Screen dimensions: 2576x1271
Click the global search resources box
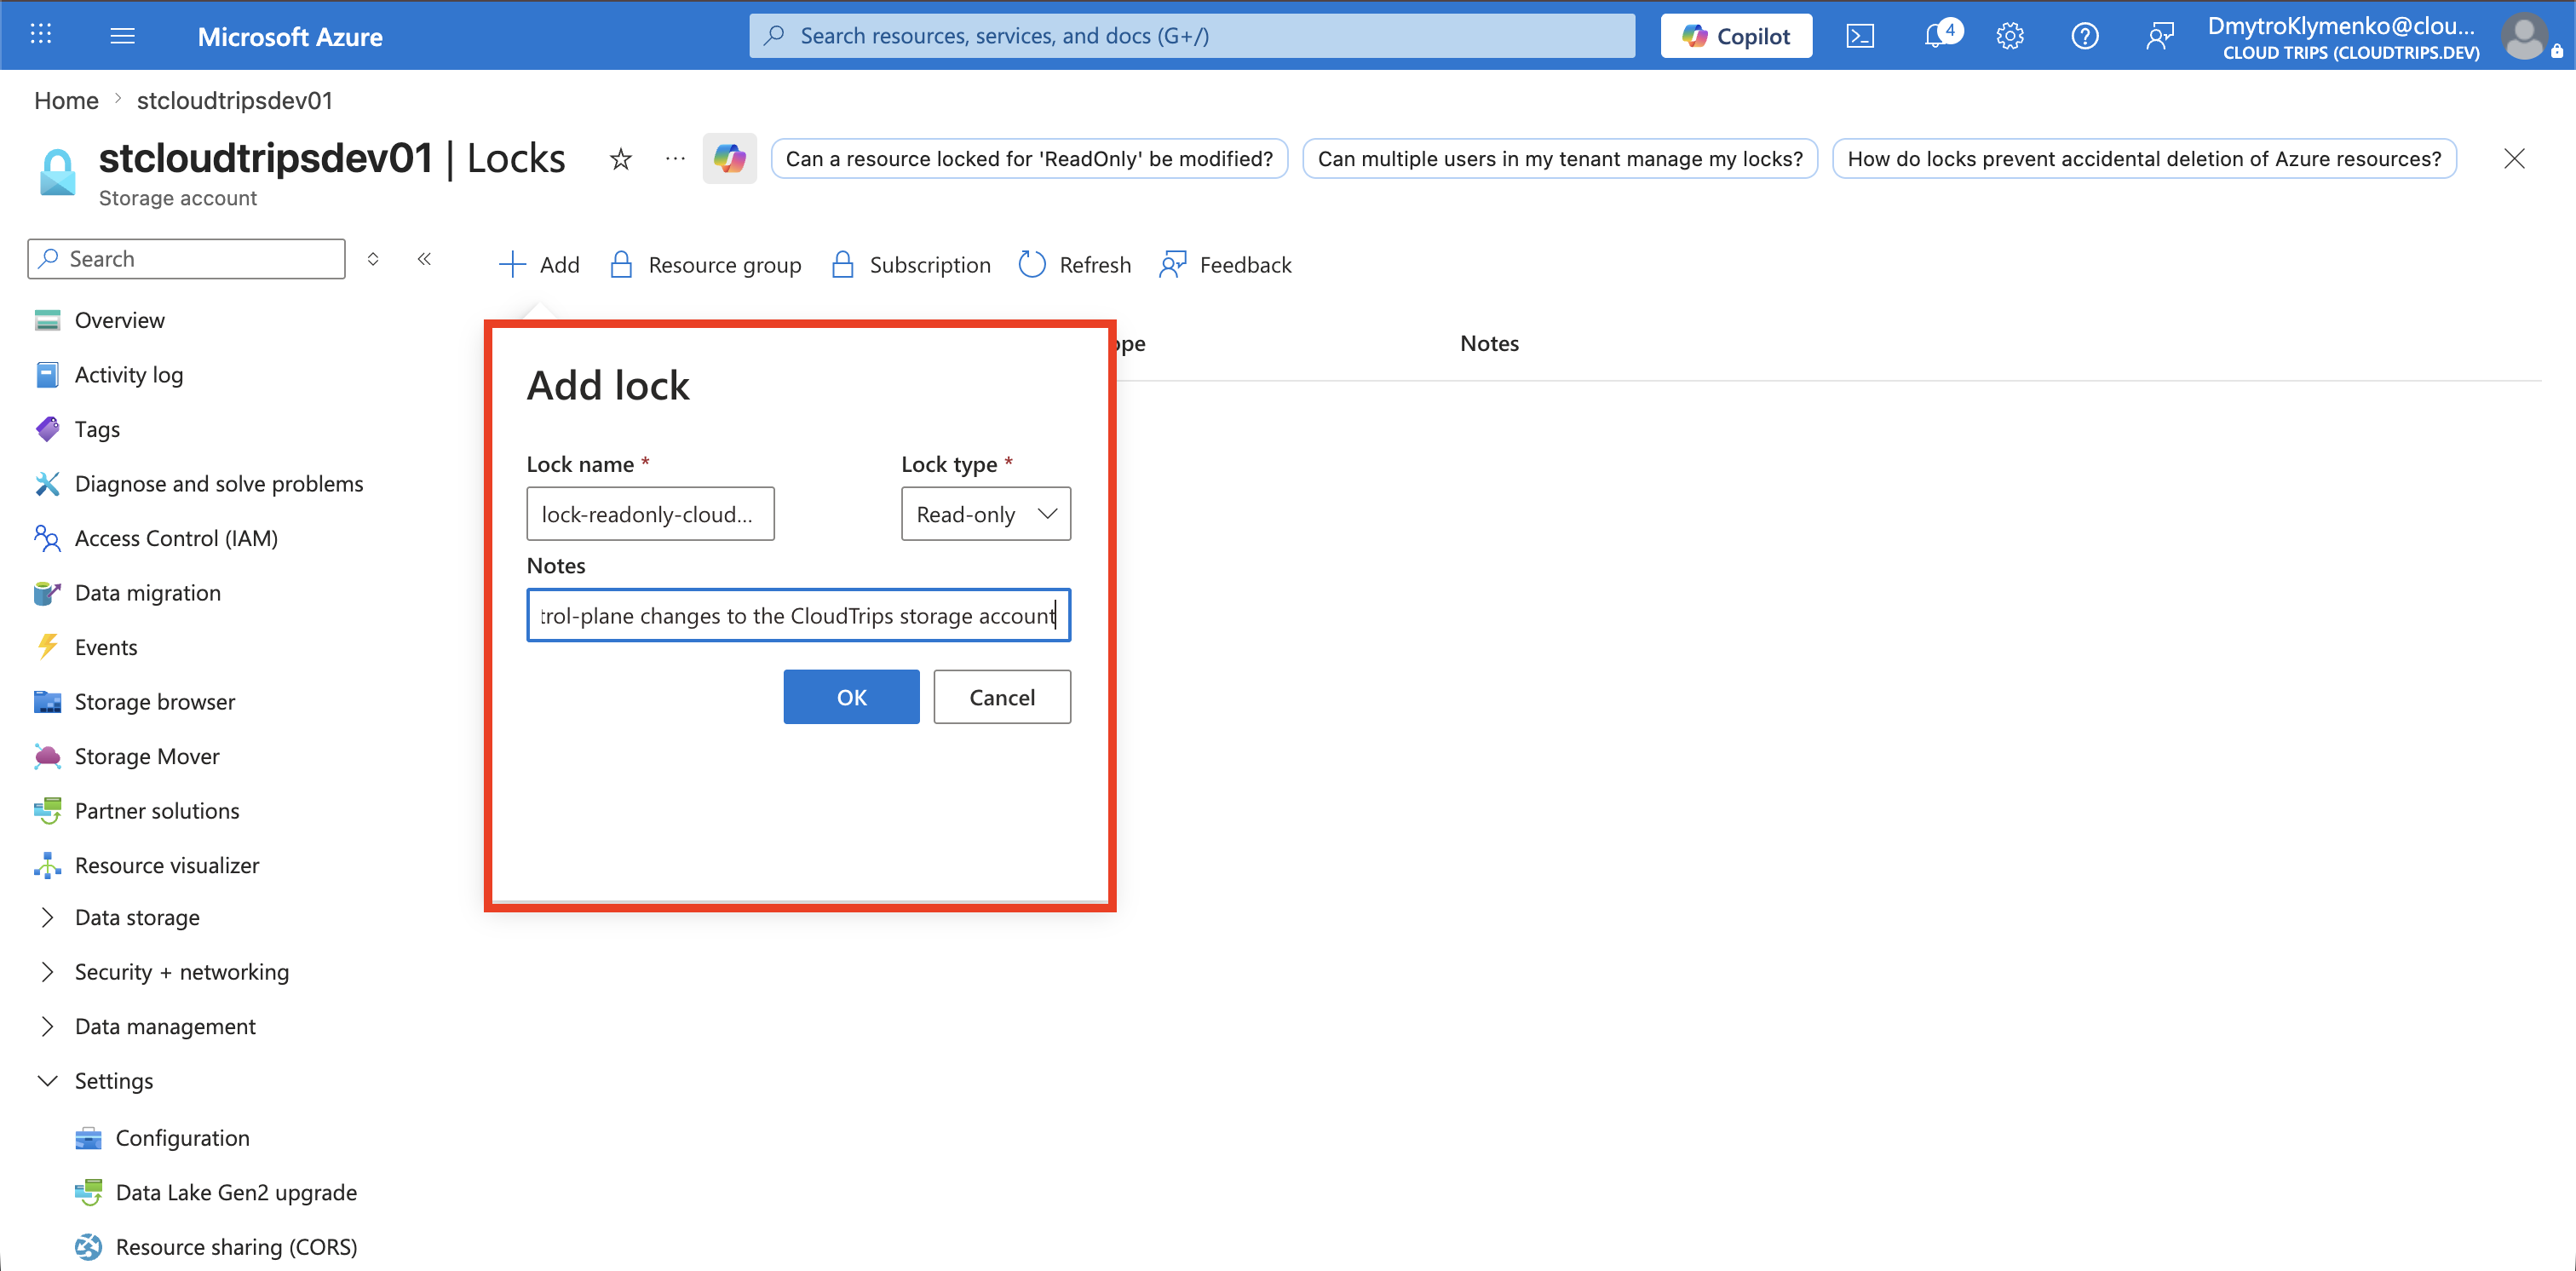tap(1192, 36)
